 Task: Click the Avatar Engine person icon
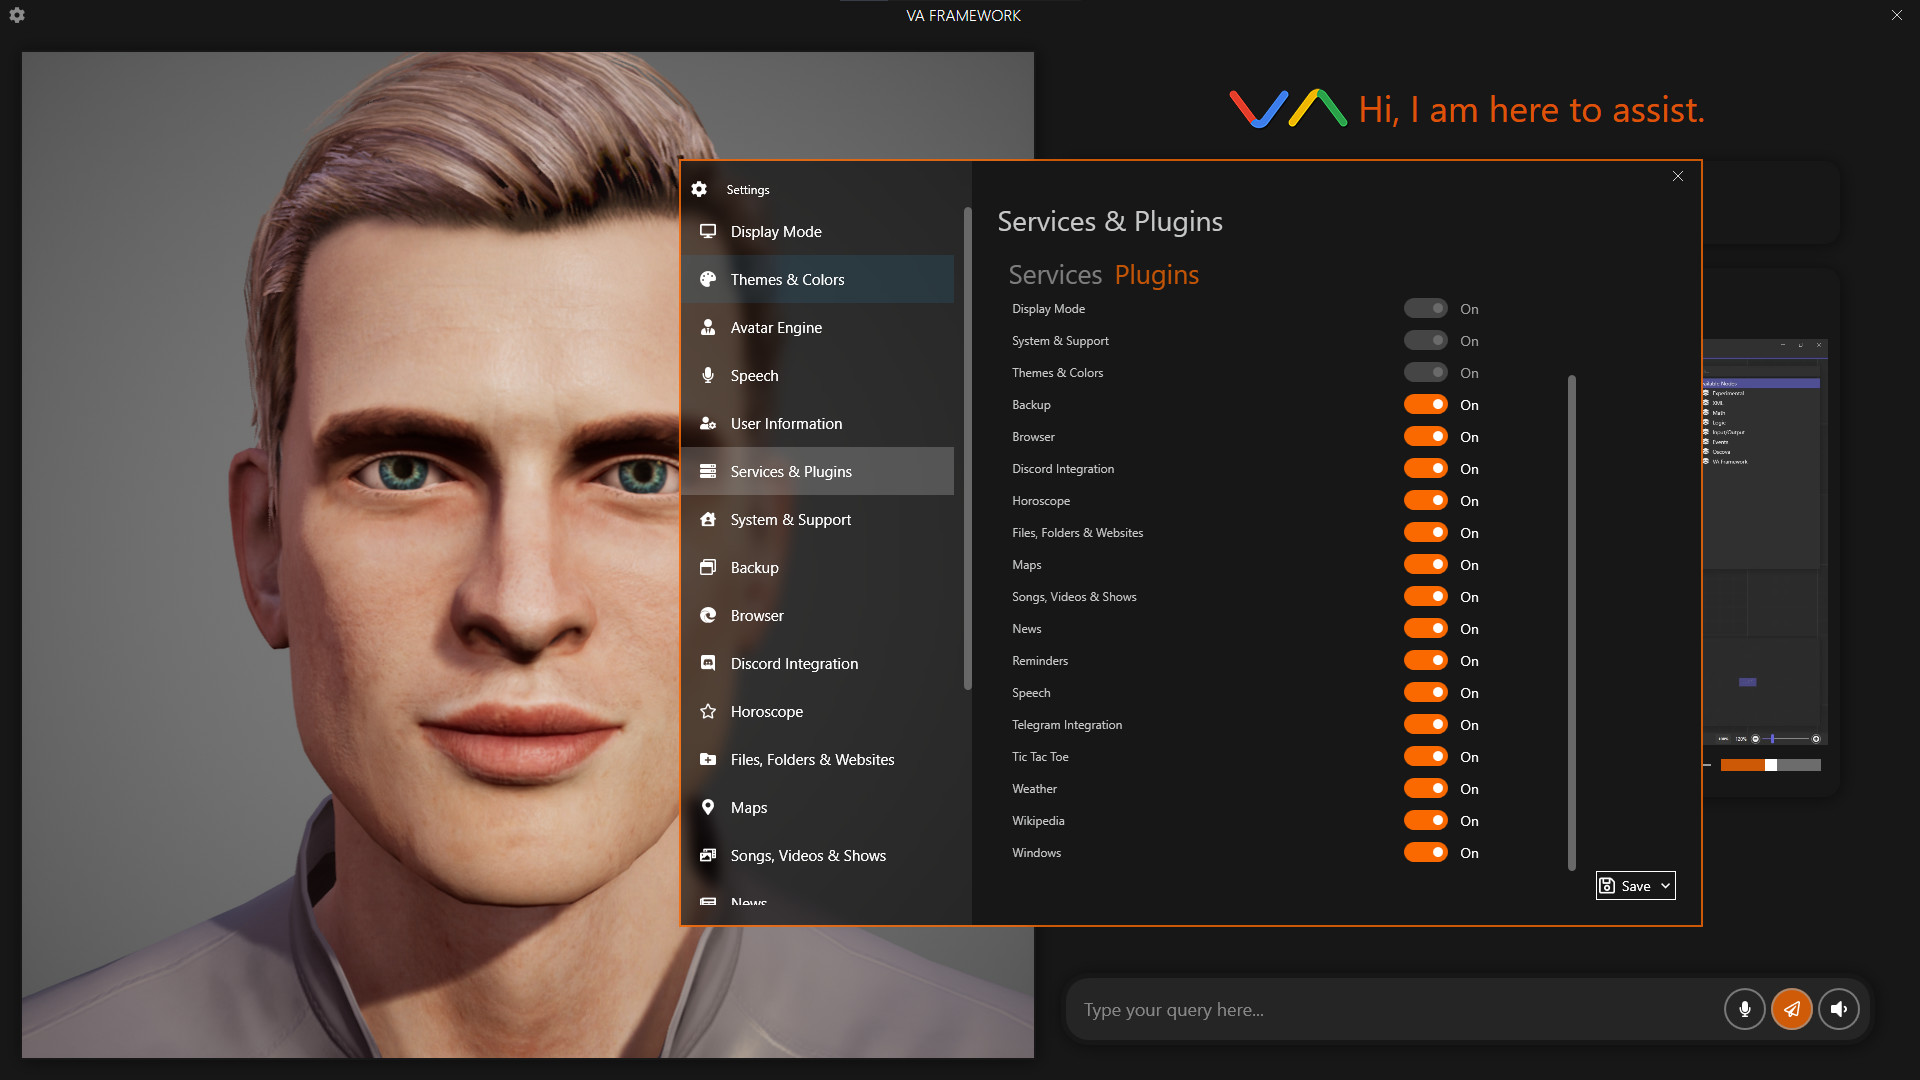[x=708, y=327]
